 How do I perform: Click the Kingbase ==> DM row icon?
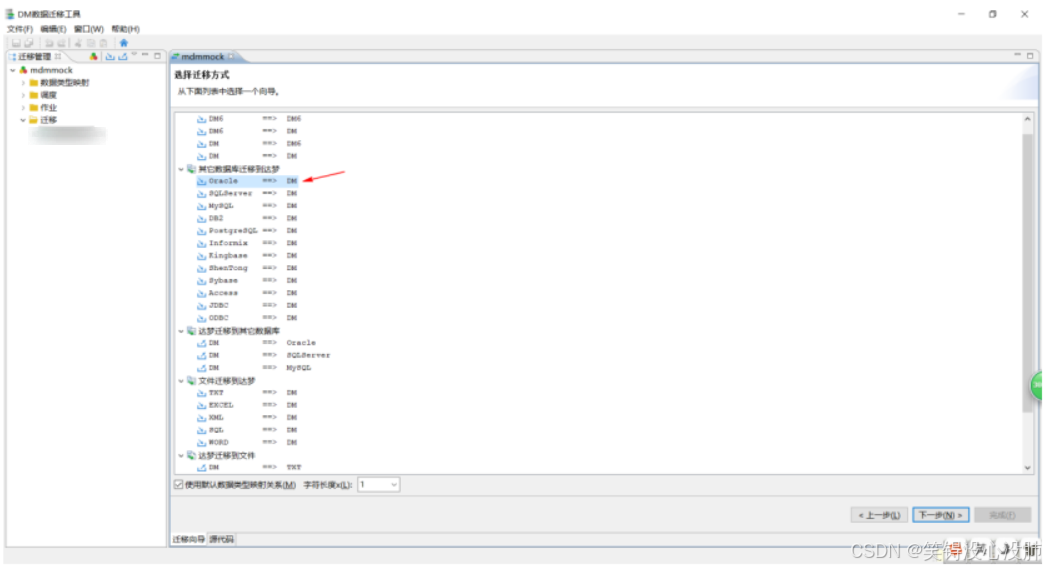tap(201, 256)
